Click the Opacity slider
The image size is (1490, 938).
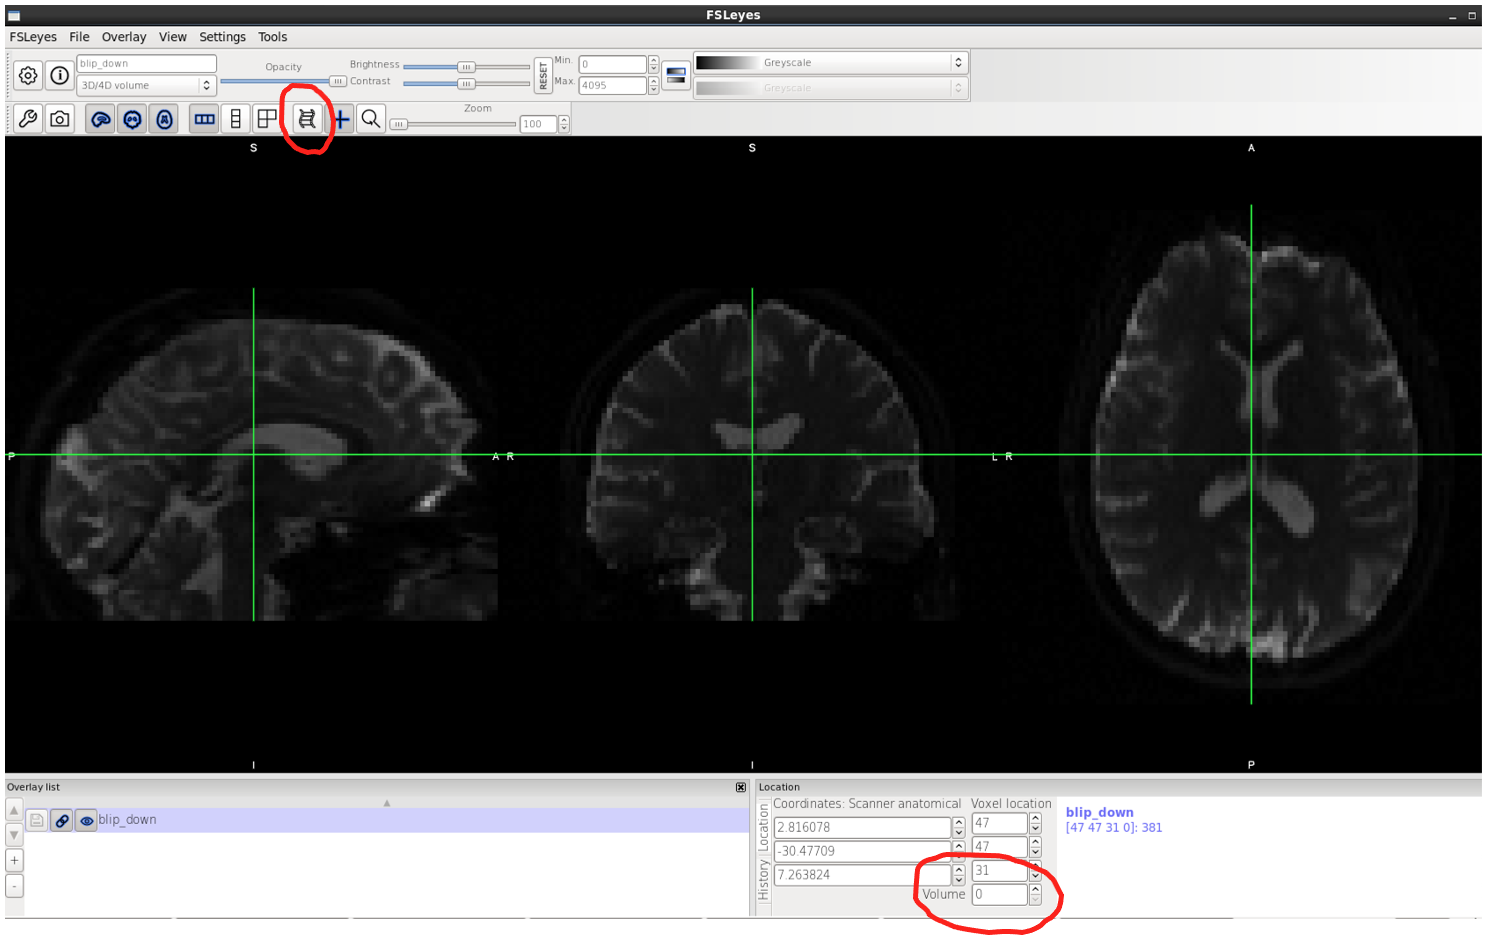point(283,81)
